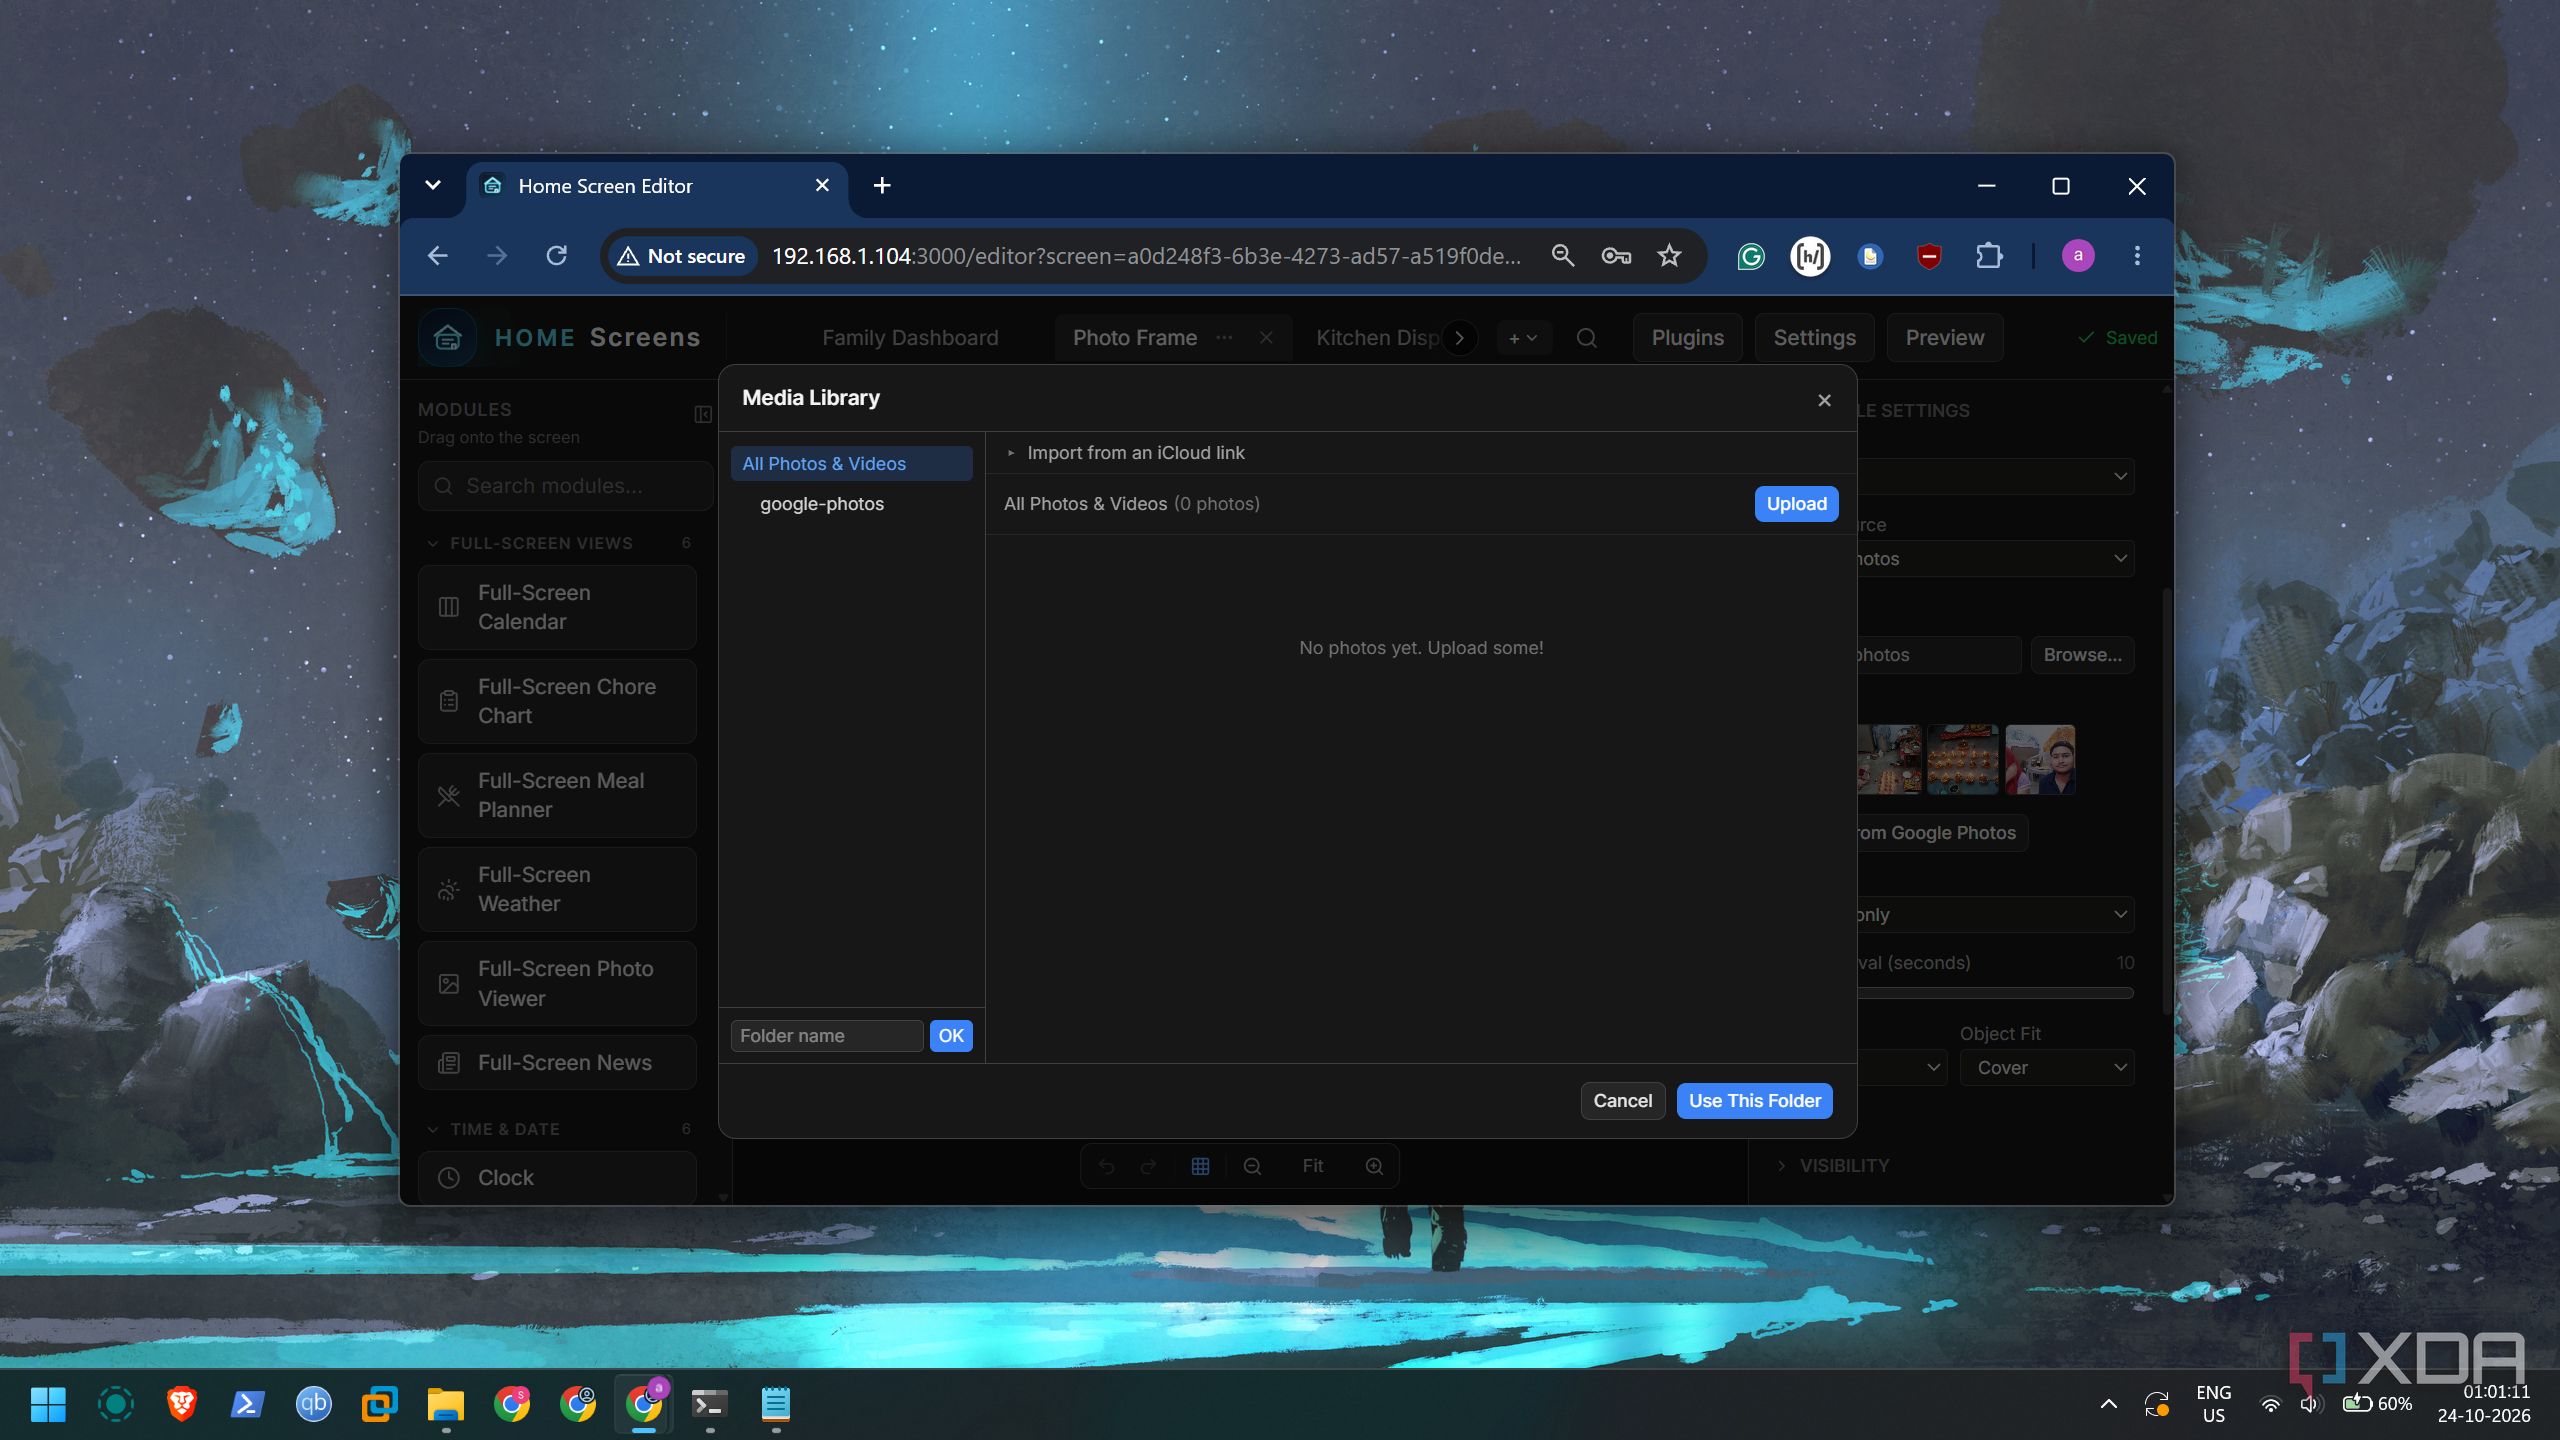Switch to the Kitchen Display tab
Screen dimensions: 2560x1440
pos(1377,338)
